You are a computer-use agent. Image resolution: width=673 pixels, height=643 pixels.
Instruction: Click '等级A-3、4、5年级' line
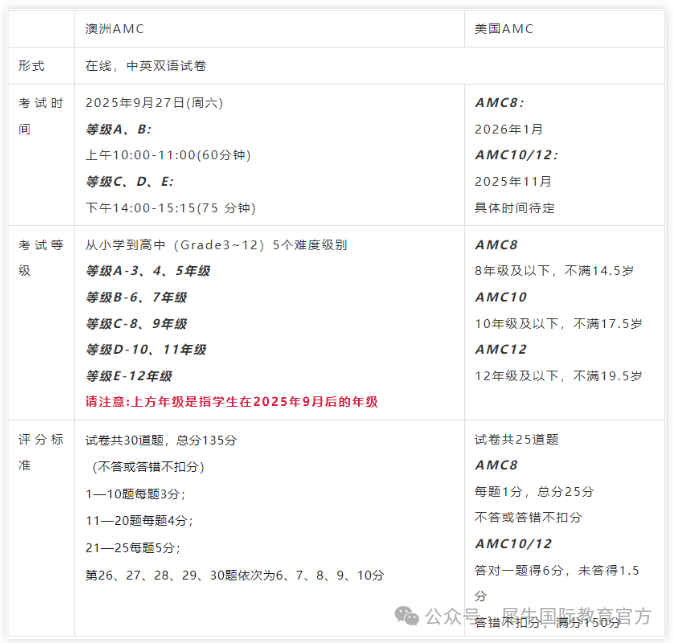pos(148,271)
